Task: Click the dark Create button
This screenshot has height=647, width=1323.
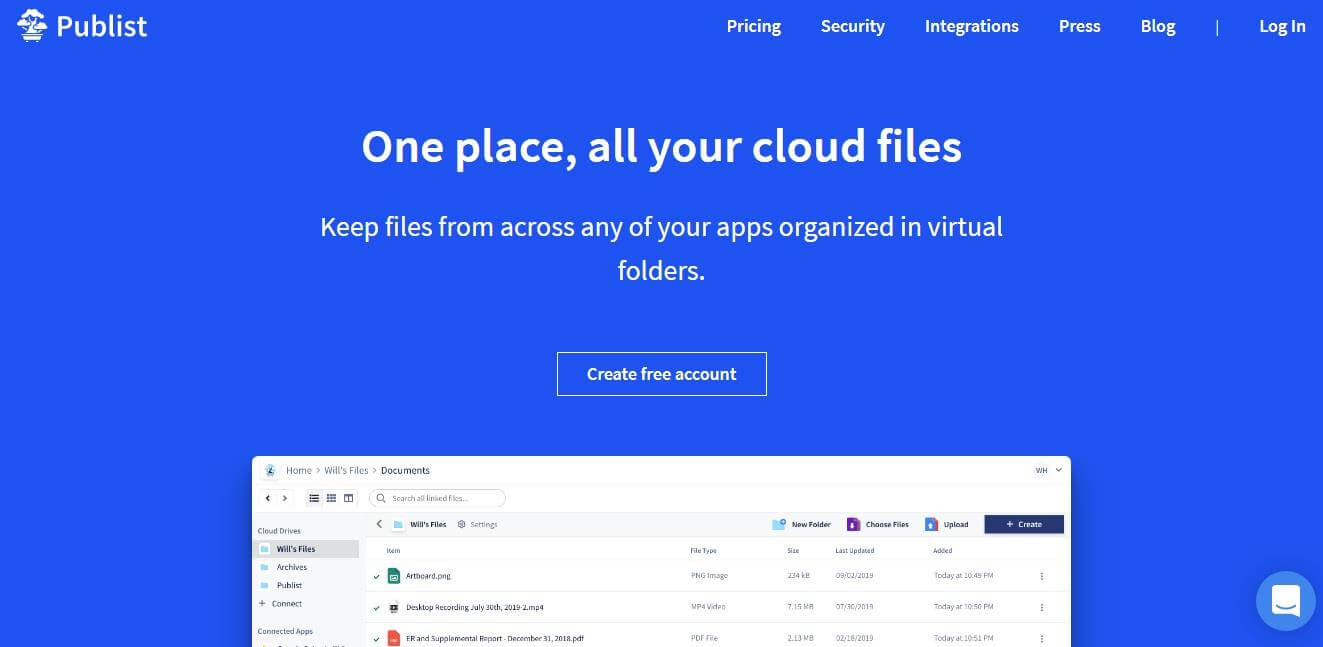Action: click(1024, 524)
